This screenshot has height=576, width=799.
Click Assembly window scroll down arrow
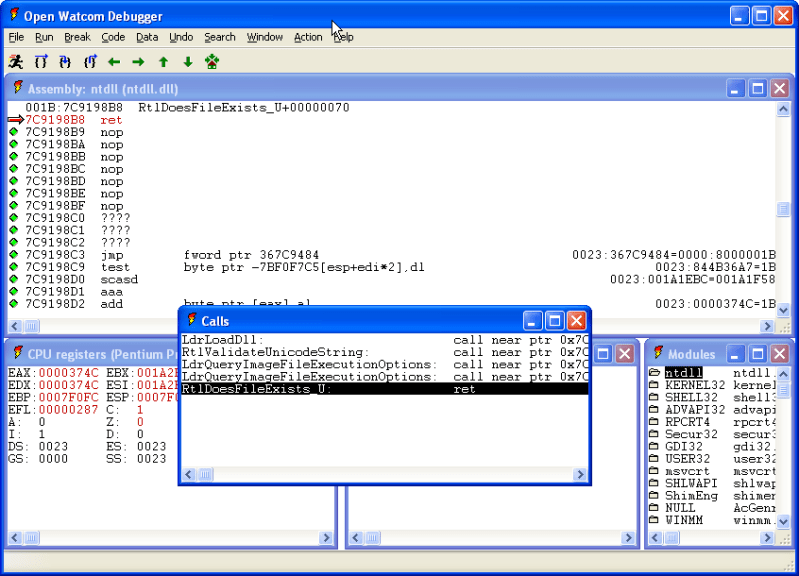[x=783, y=309]
